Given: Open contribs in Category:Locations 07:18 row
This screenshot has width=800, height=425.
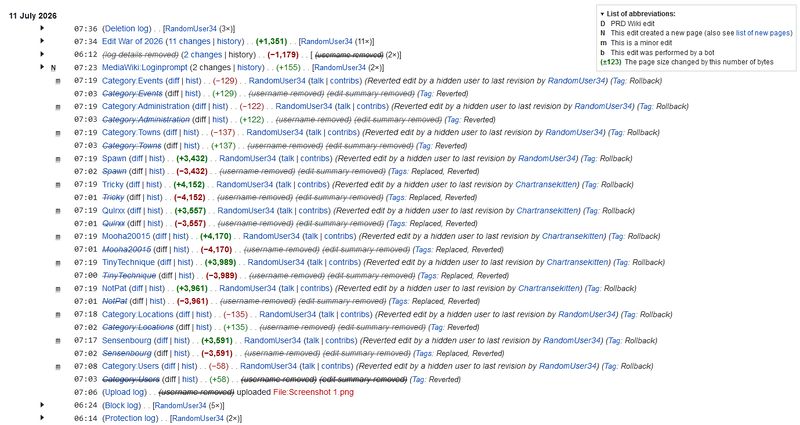Looking at the screenshot, I should pyautogui.click(x=355, y=314).
